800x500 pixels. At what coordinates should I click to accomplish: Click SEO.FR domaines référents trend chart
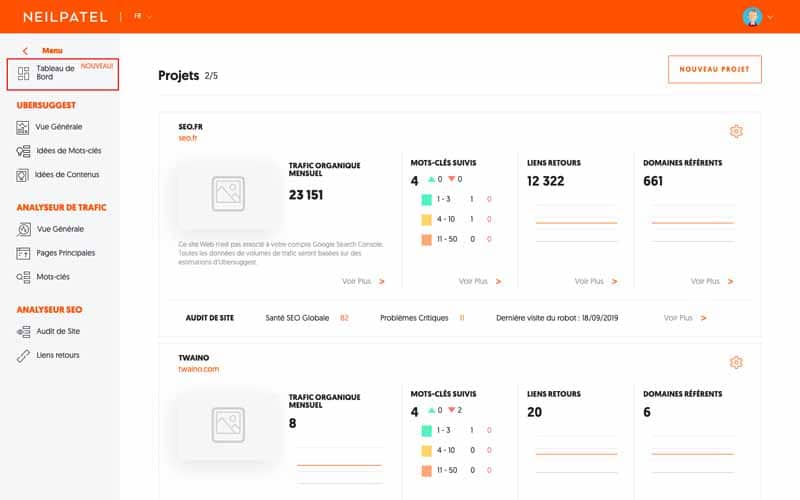[x=692, y=223]
